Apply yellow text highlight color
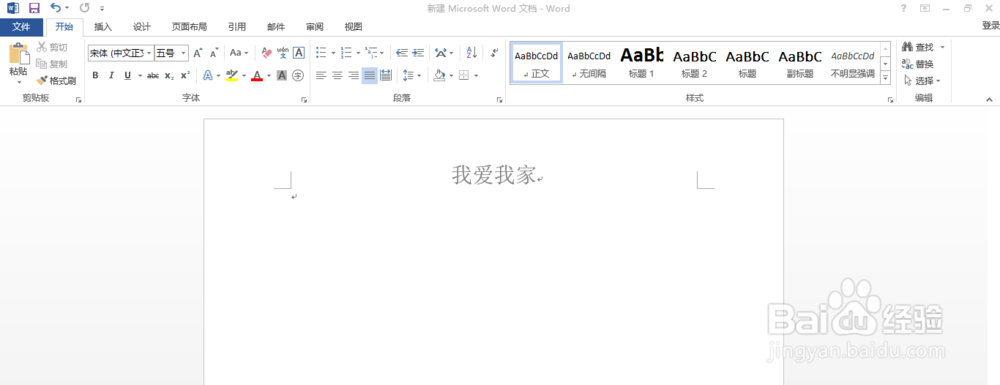The width and height of the screenshot is (1000, 385). click(232, 76)
